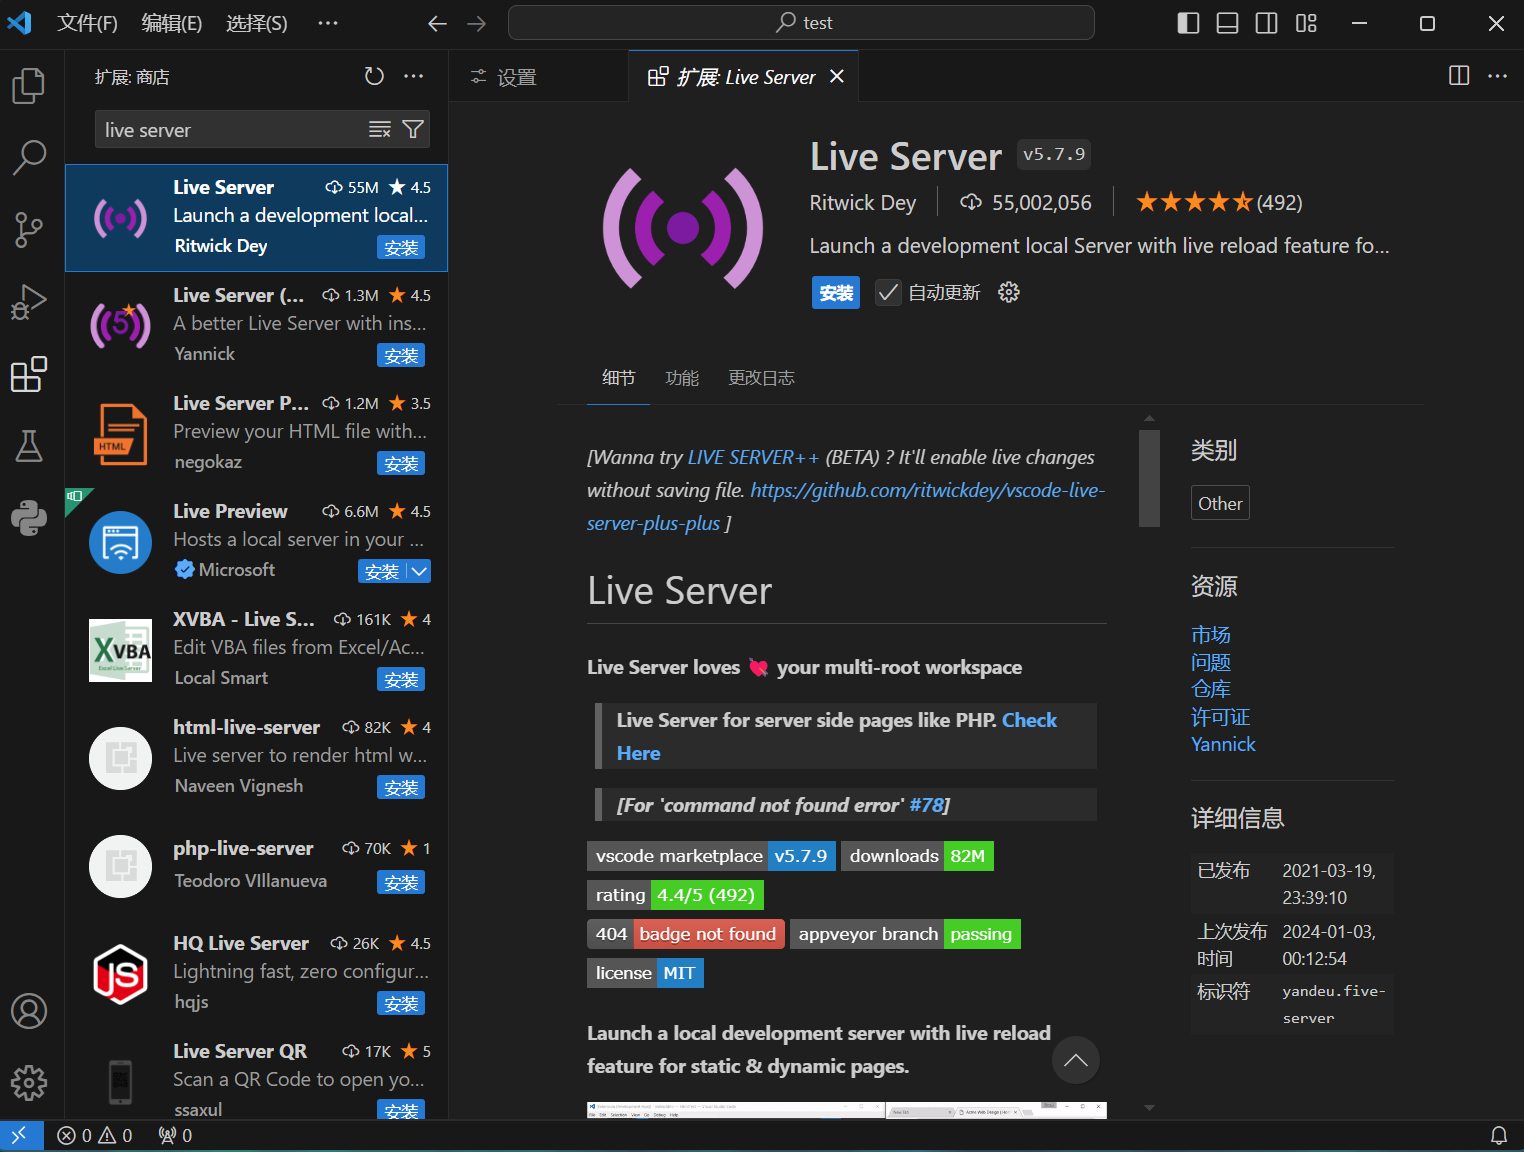
Task: Open the customize layout icon
Action: (x=1306, y=23)
